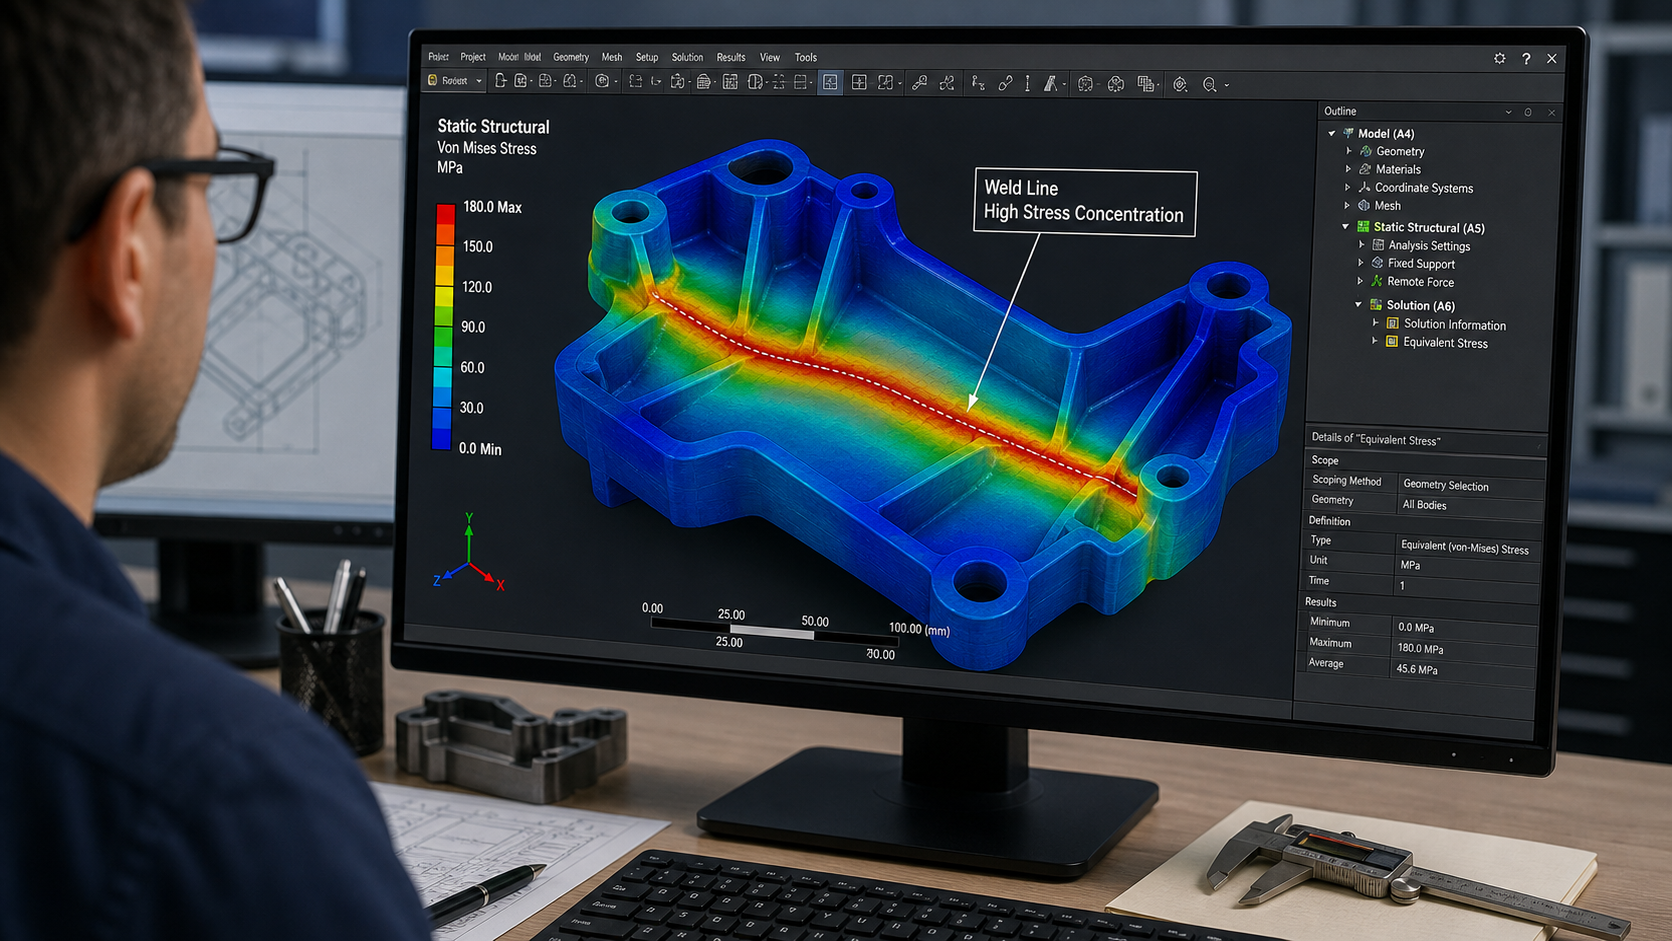Open the Geometry menu in the menu bar

(x=571, y=57)
